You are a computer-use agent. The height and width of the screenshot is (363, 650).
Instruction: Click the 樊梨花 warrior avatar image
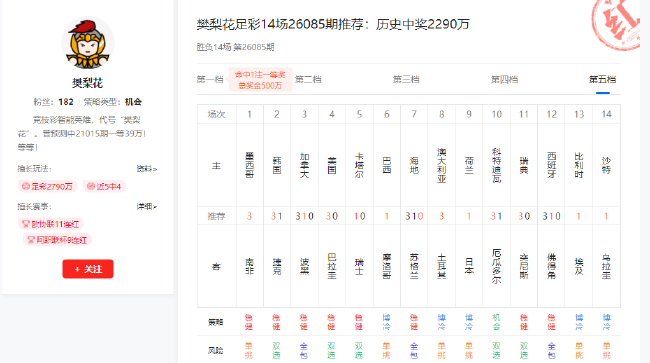pyautogui.click(x=88, y=43)
